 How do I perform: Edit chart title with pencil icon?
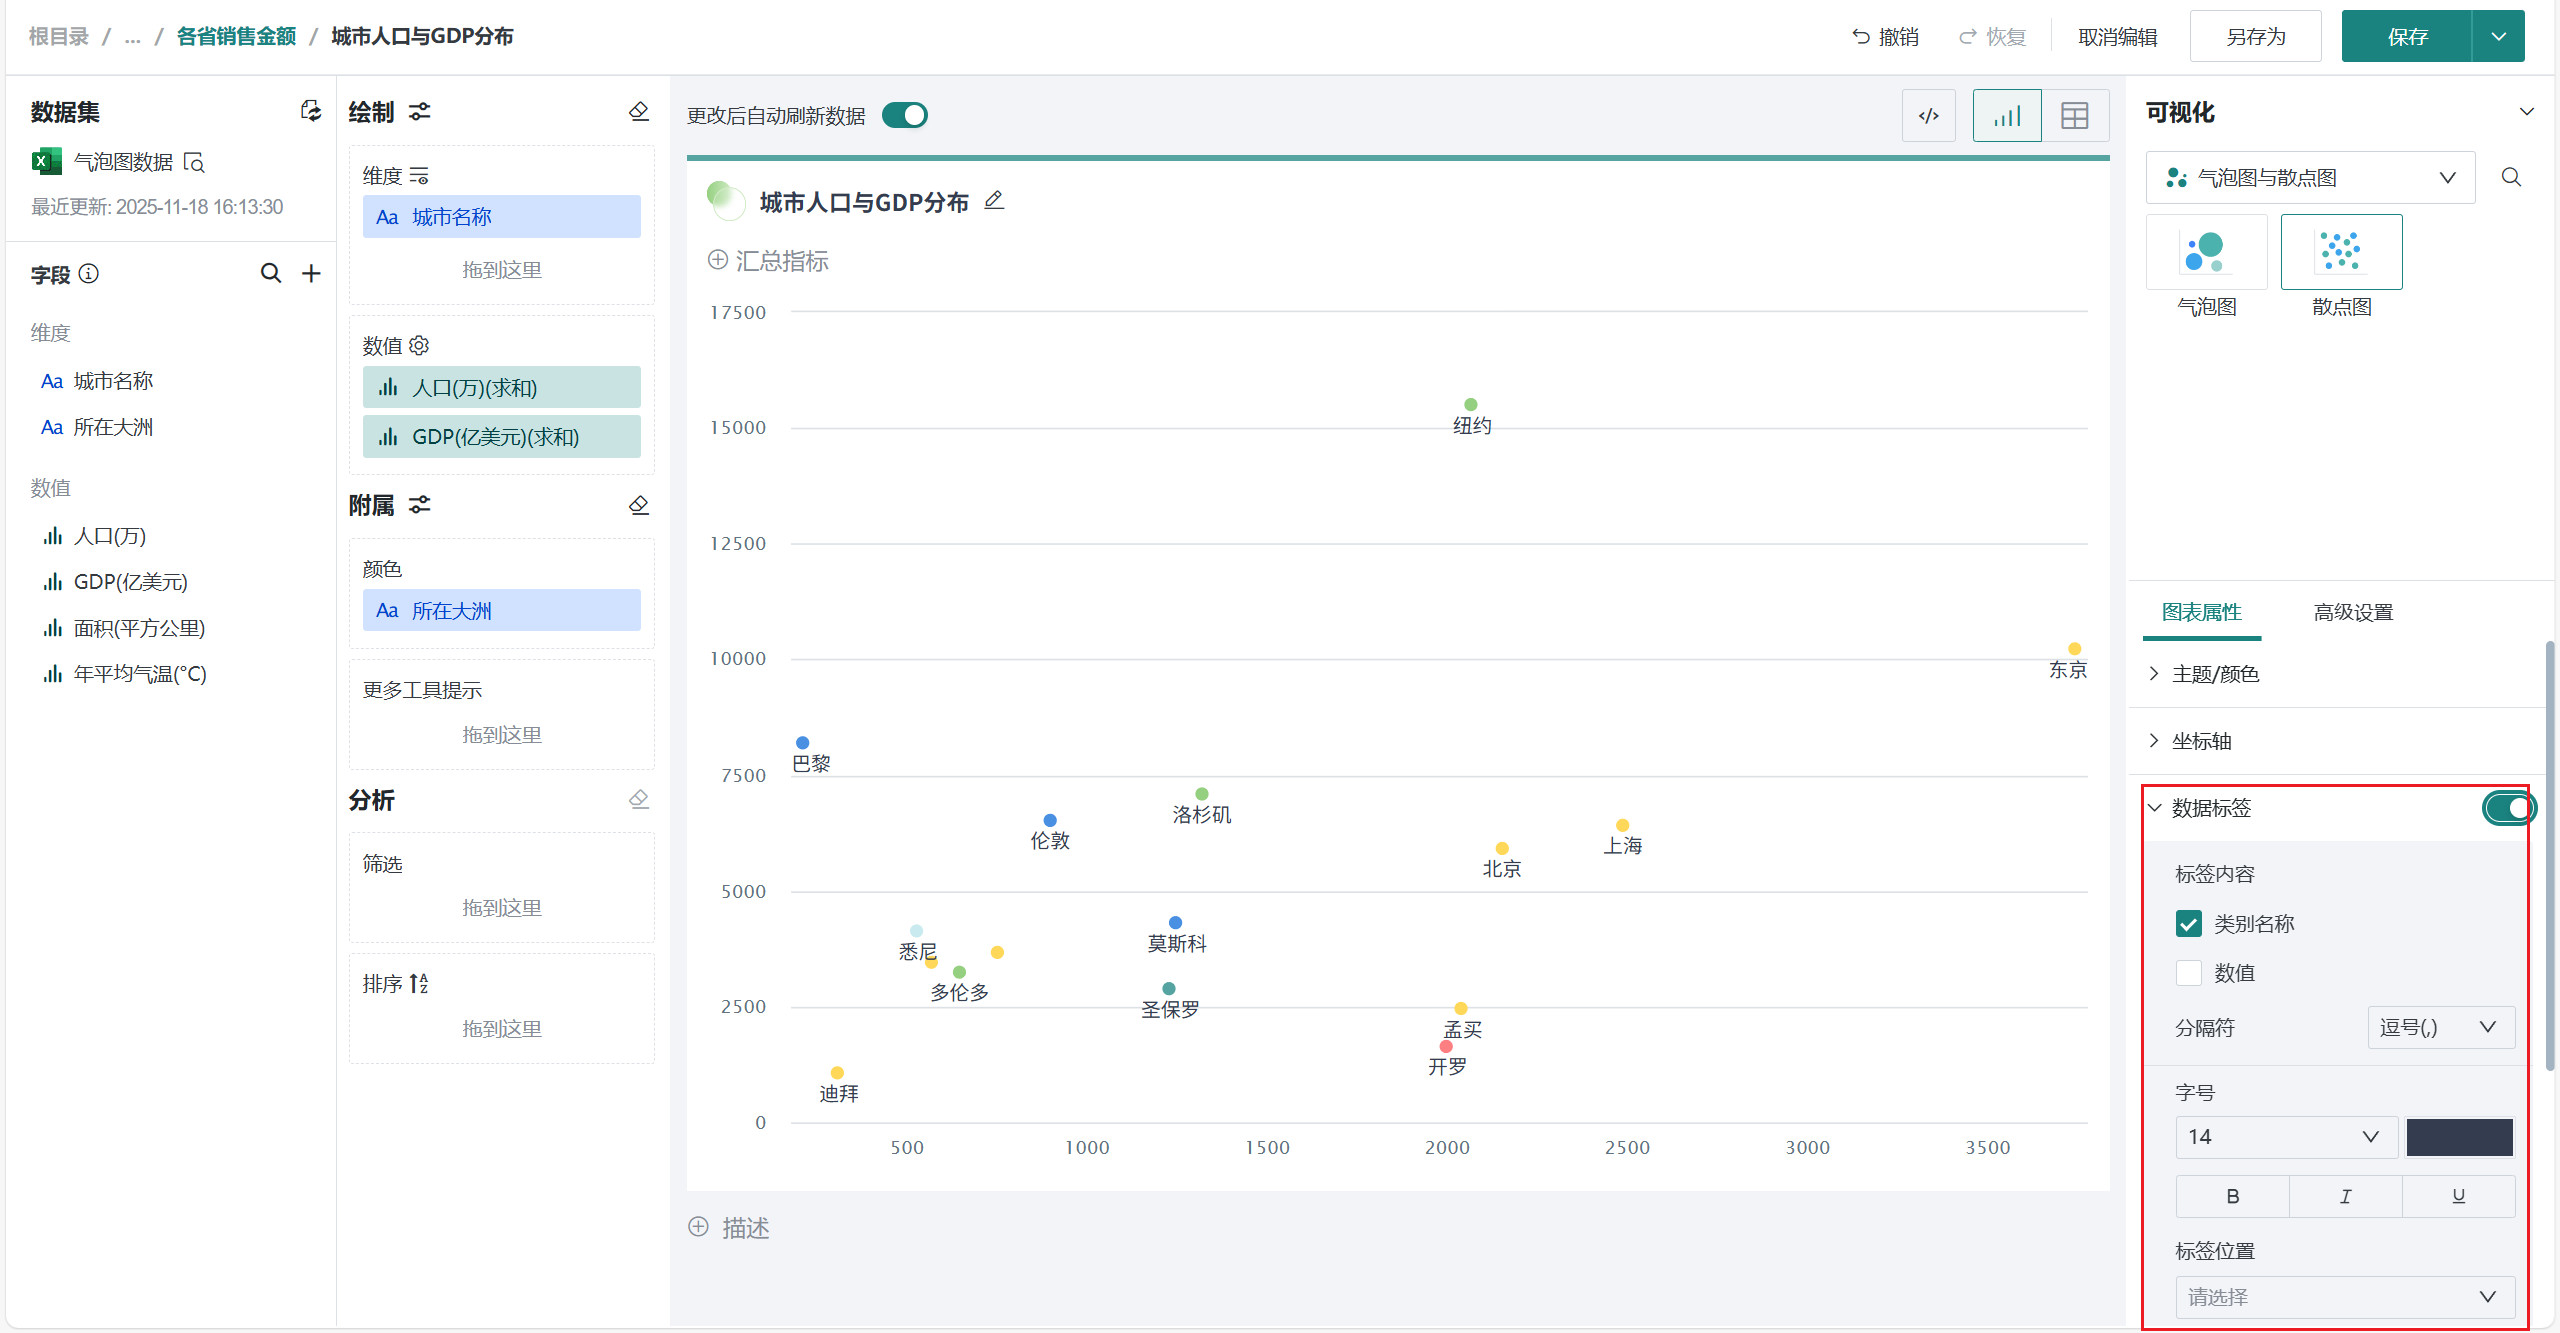point(993,201)
